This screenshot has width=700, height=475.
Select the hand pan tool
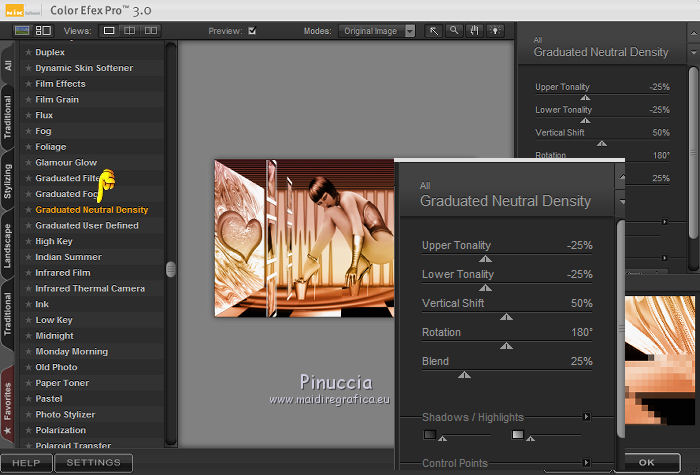pyautogui.click(x=474, y=31)
